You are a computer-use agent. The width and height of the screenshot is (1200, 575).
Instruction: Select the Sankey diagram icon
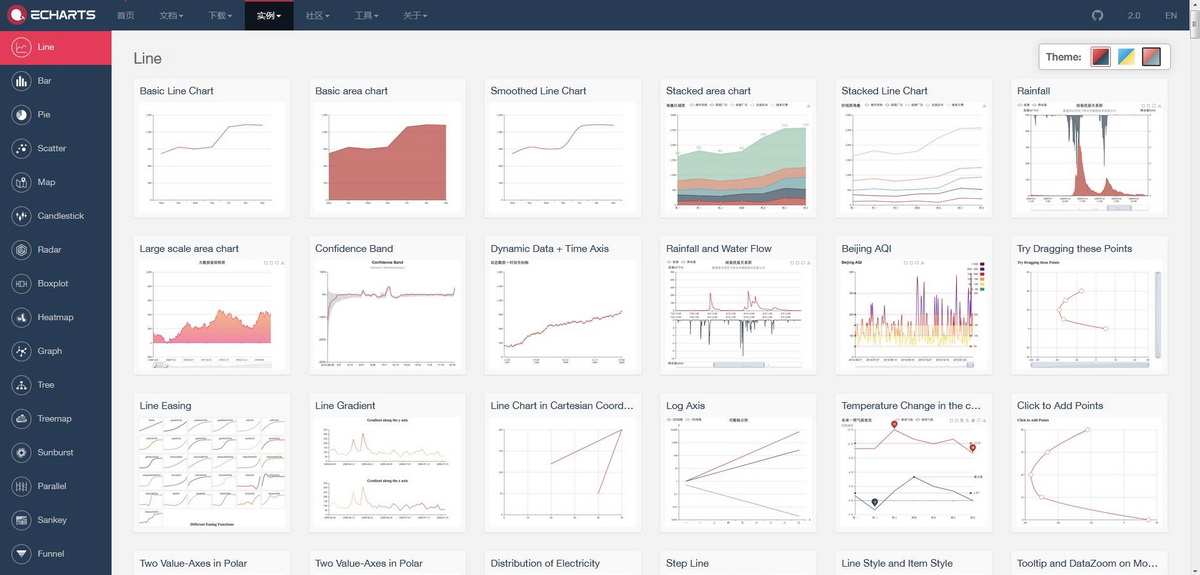pyautogui.click(x=21, y=520)
